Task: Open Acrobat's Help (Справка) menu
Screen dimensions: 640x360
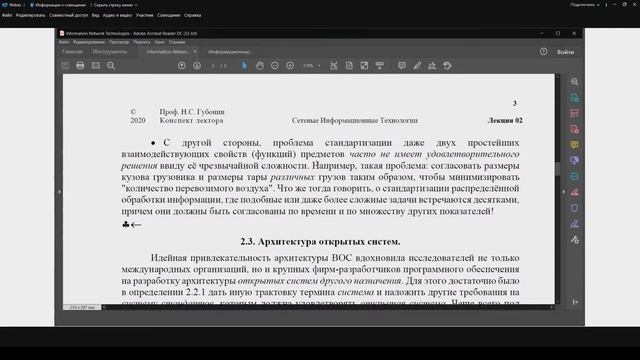Action: tap(177, 42)
